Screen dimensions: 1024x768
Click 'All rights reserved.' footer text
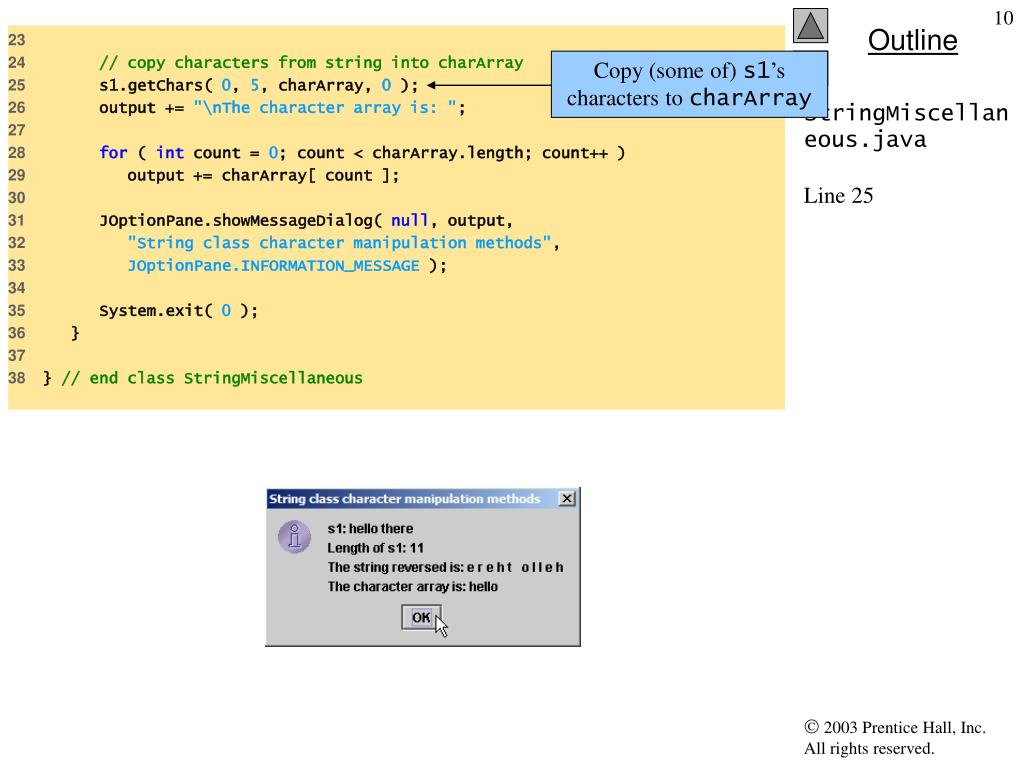[x=869, y=748]
